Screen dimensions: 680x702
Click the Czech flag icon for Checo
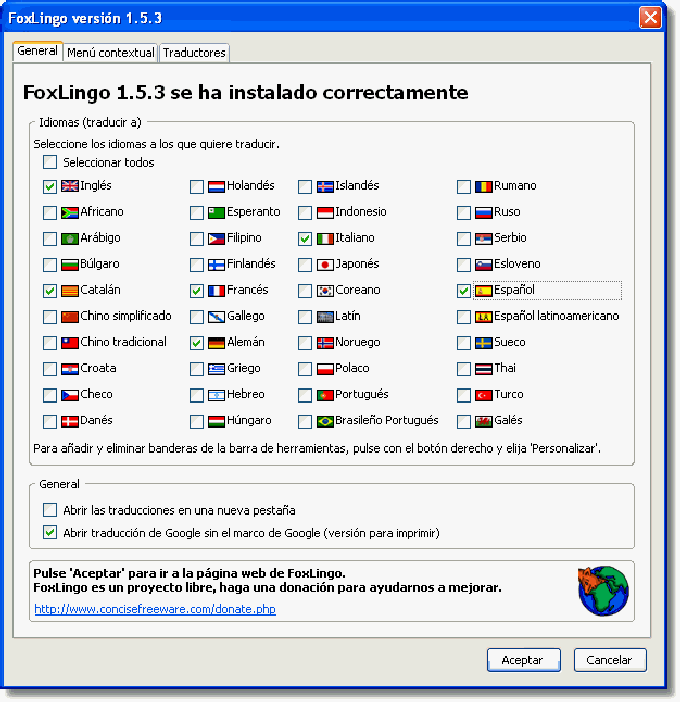[69, 395]
